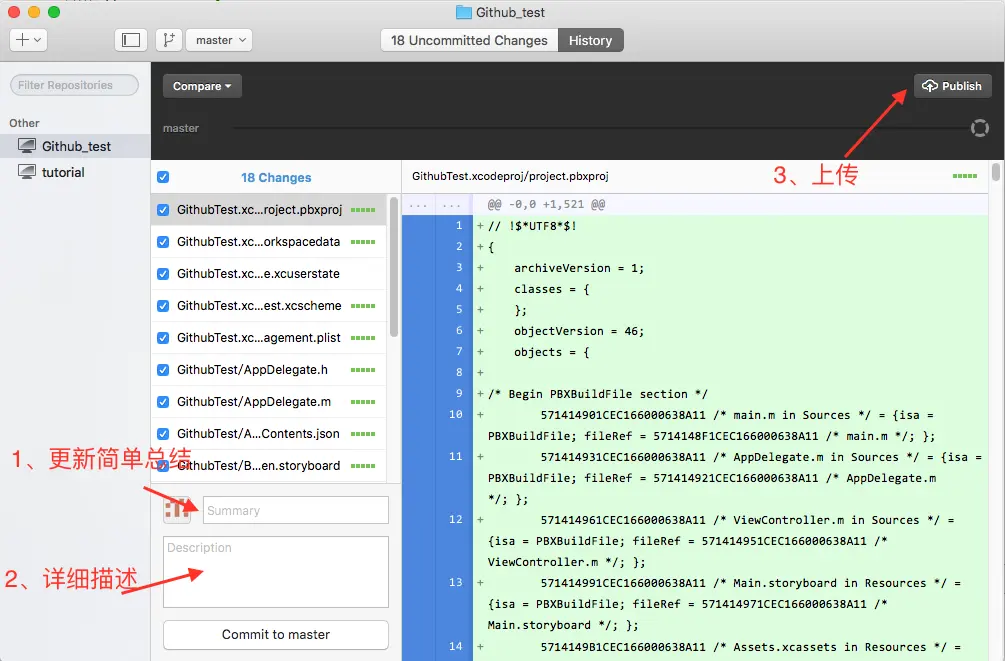
Task: Select the Github_test repository
Action: click(x=75, y=146)
